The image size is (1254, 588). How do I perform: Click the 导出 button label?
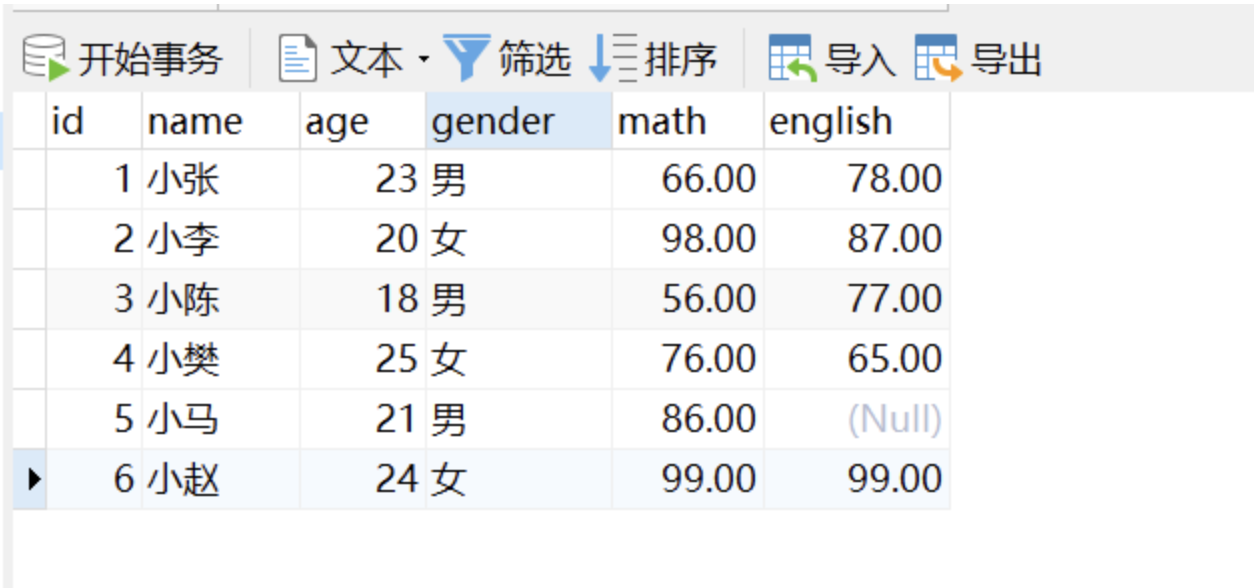click(x=1006, y=60)
